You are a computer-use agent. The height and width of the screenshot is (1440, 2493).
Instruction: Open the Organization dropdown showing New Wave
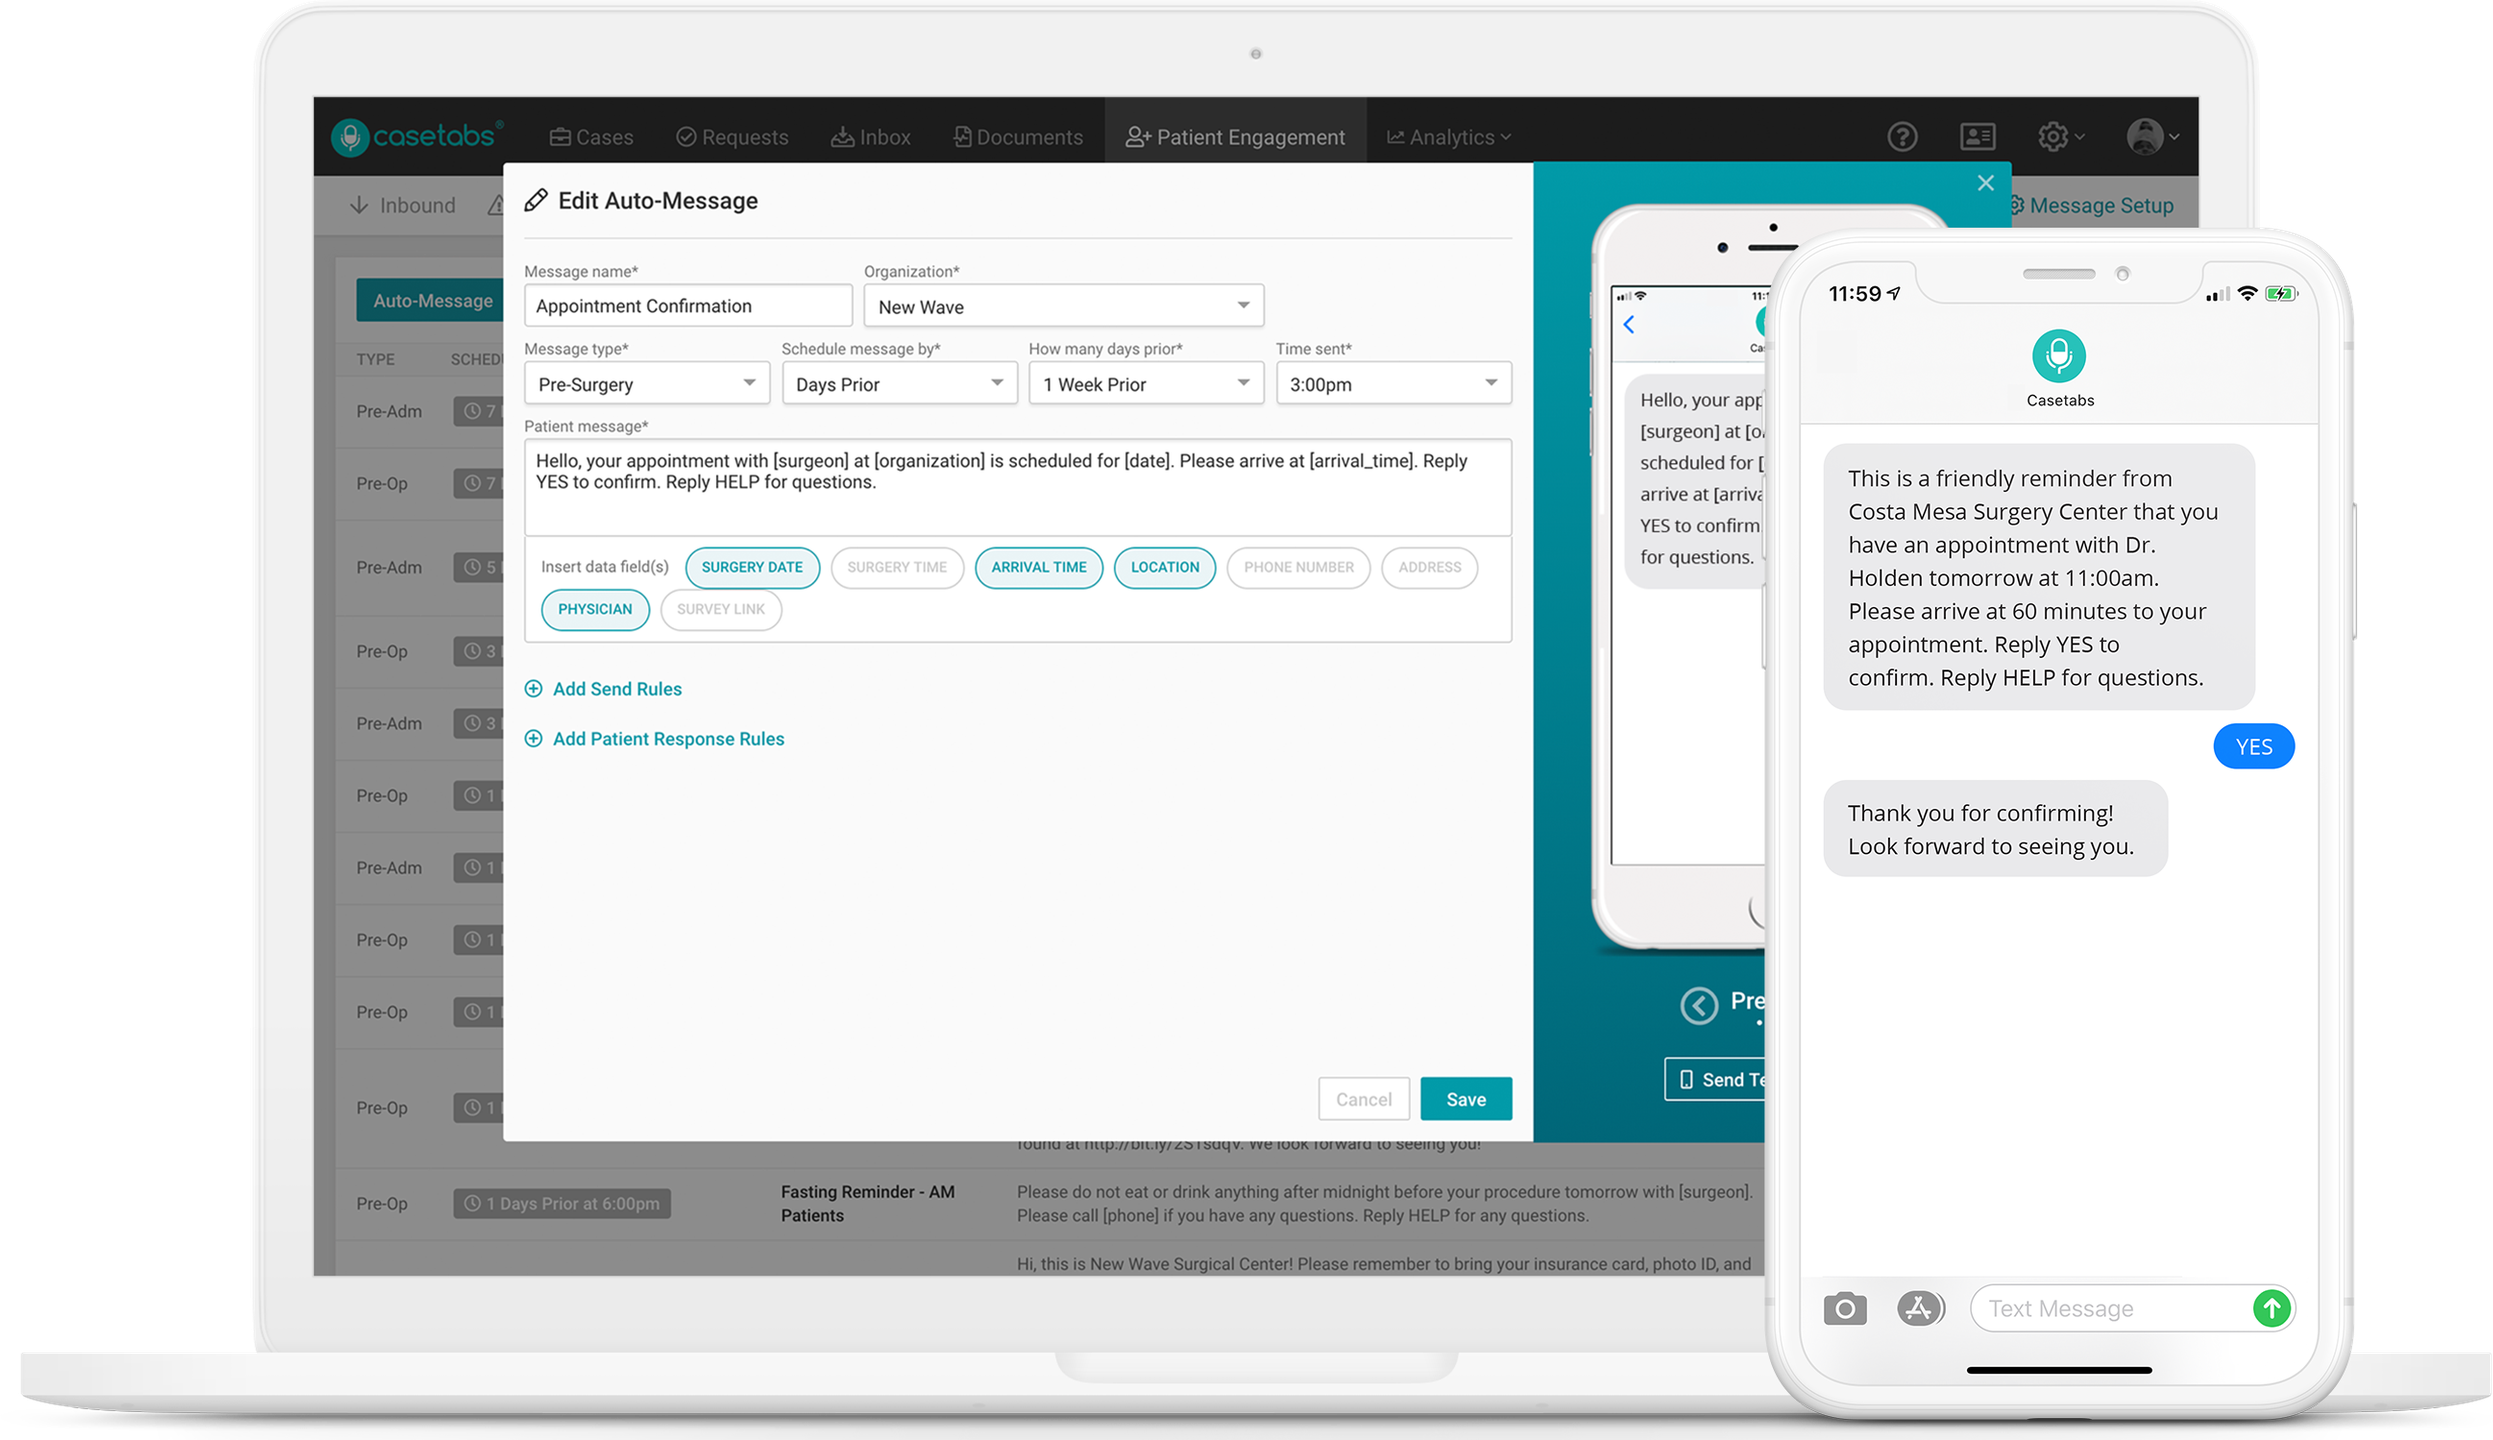(1063, 306)
